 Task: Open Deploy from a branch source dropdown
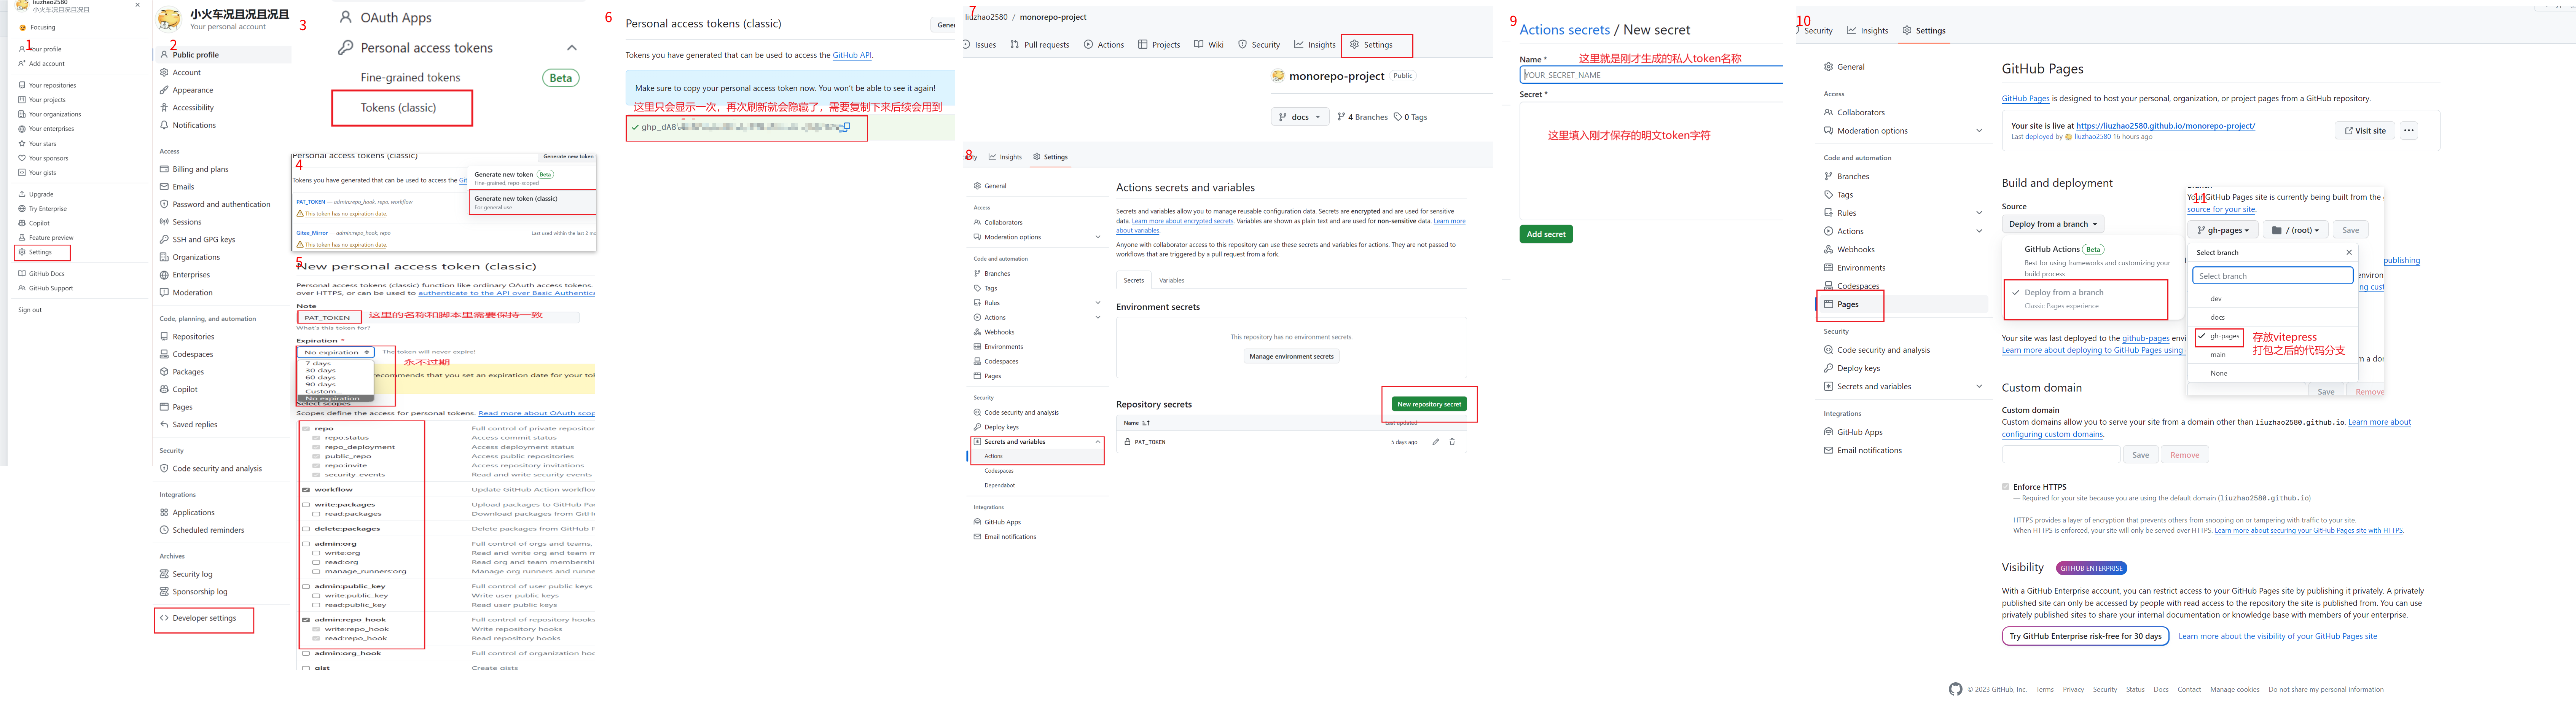pyautogui.click(x=2053, y=224)
